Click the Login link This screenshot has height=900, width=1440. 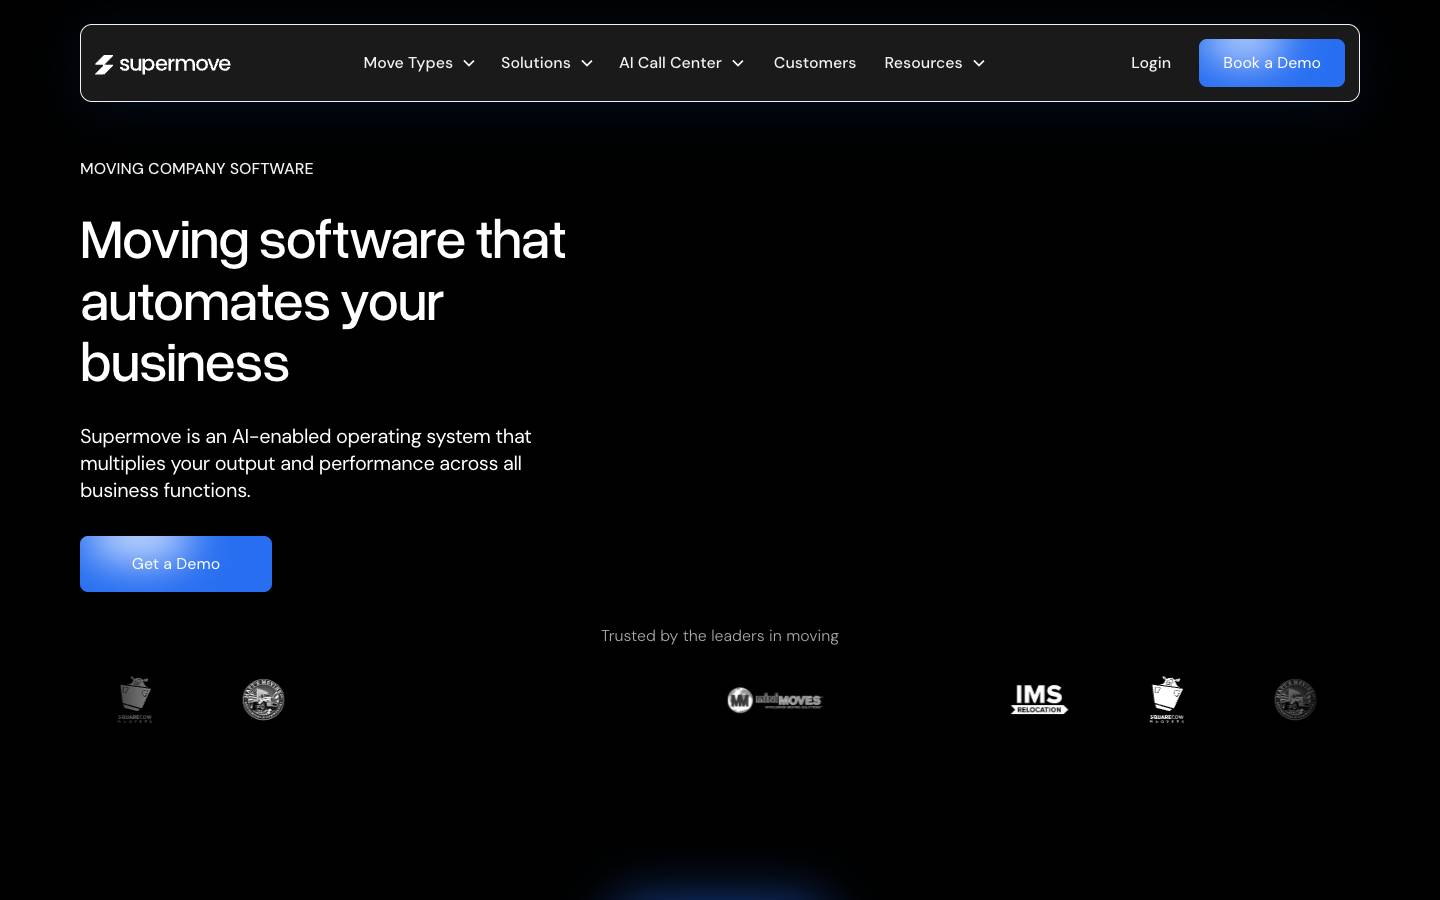[1151, 63]
